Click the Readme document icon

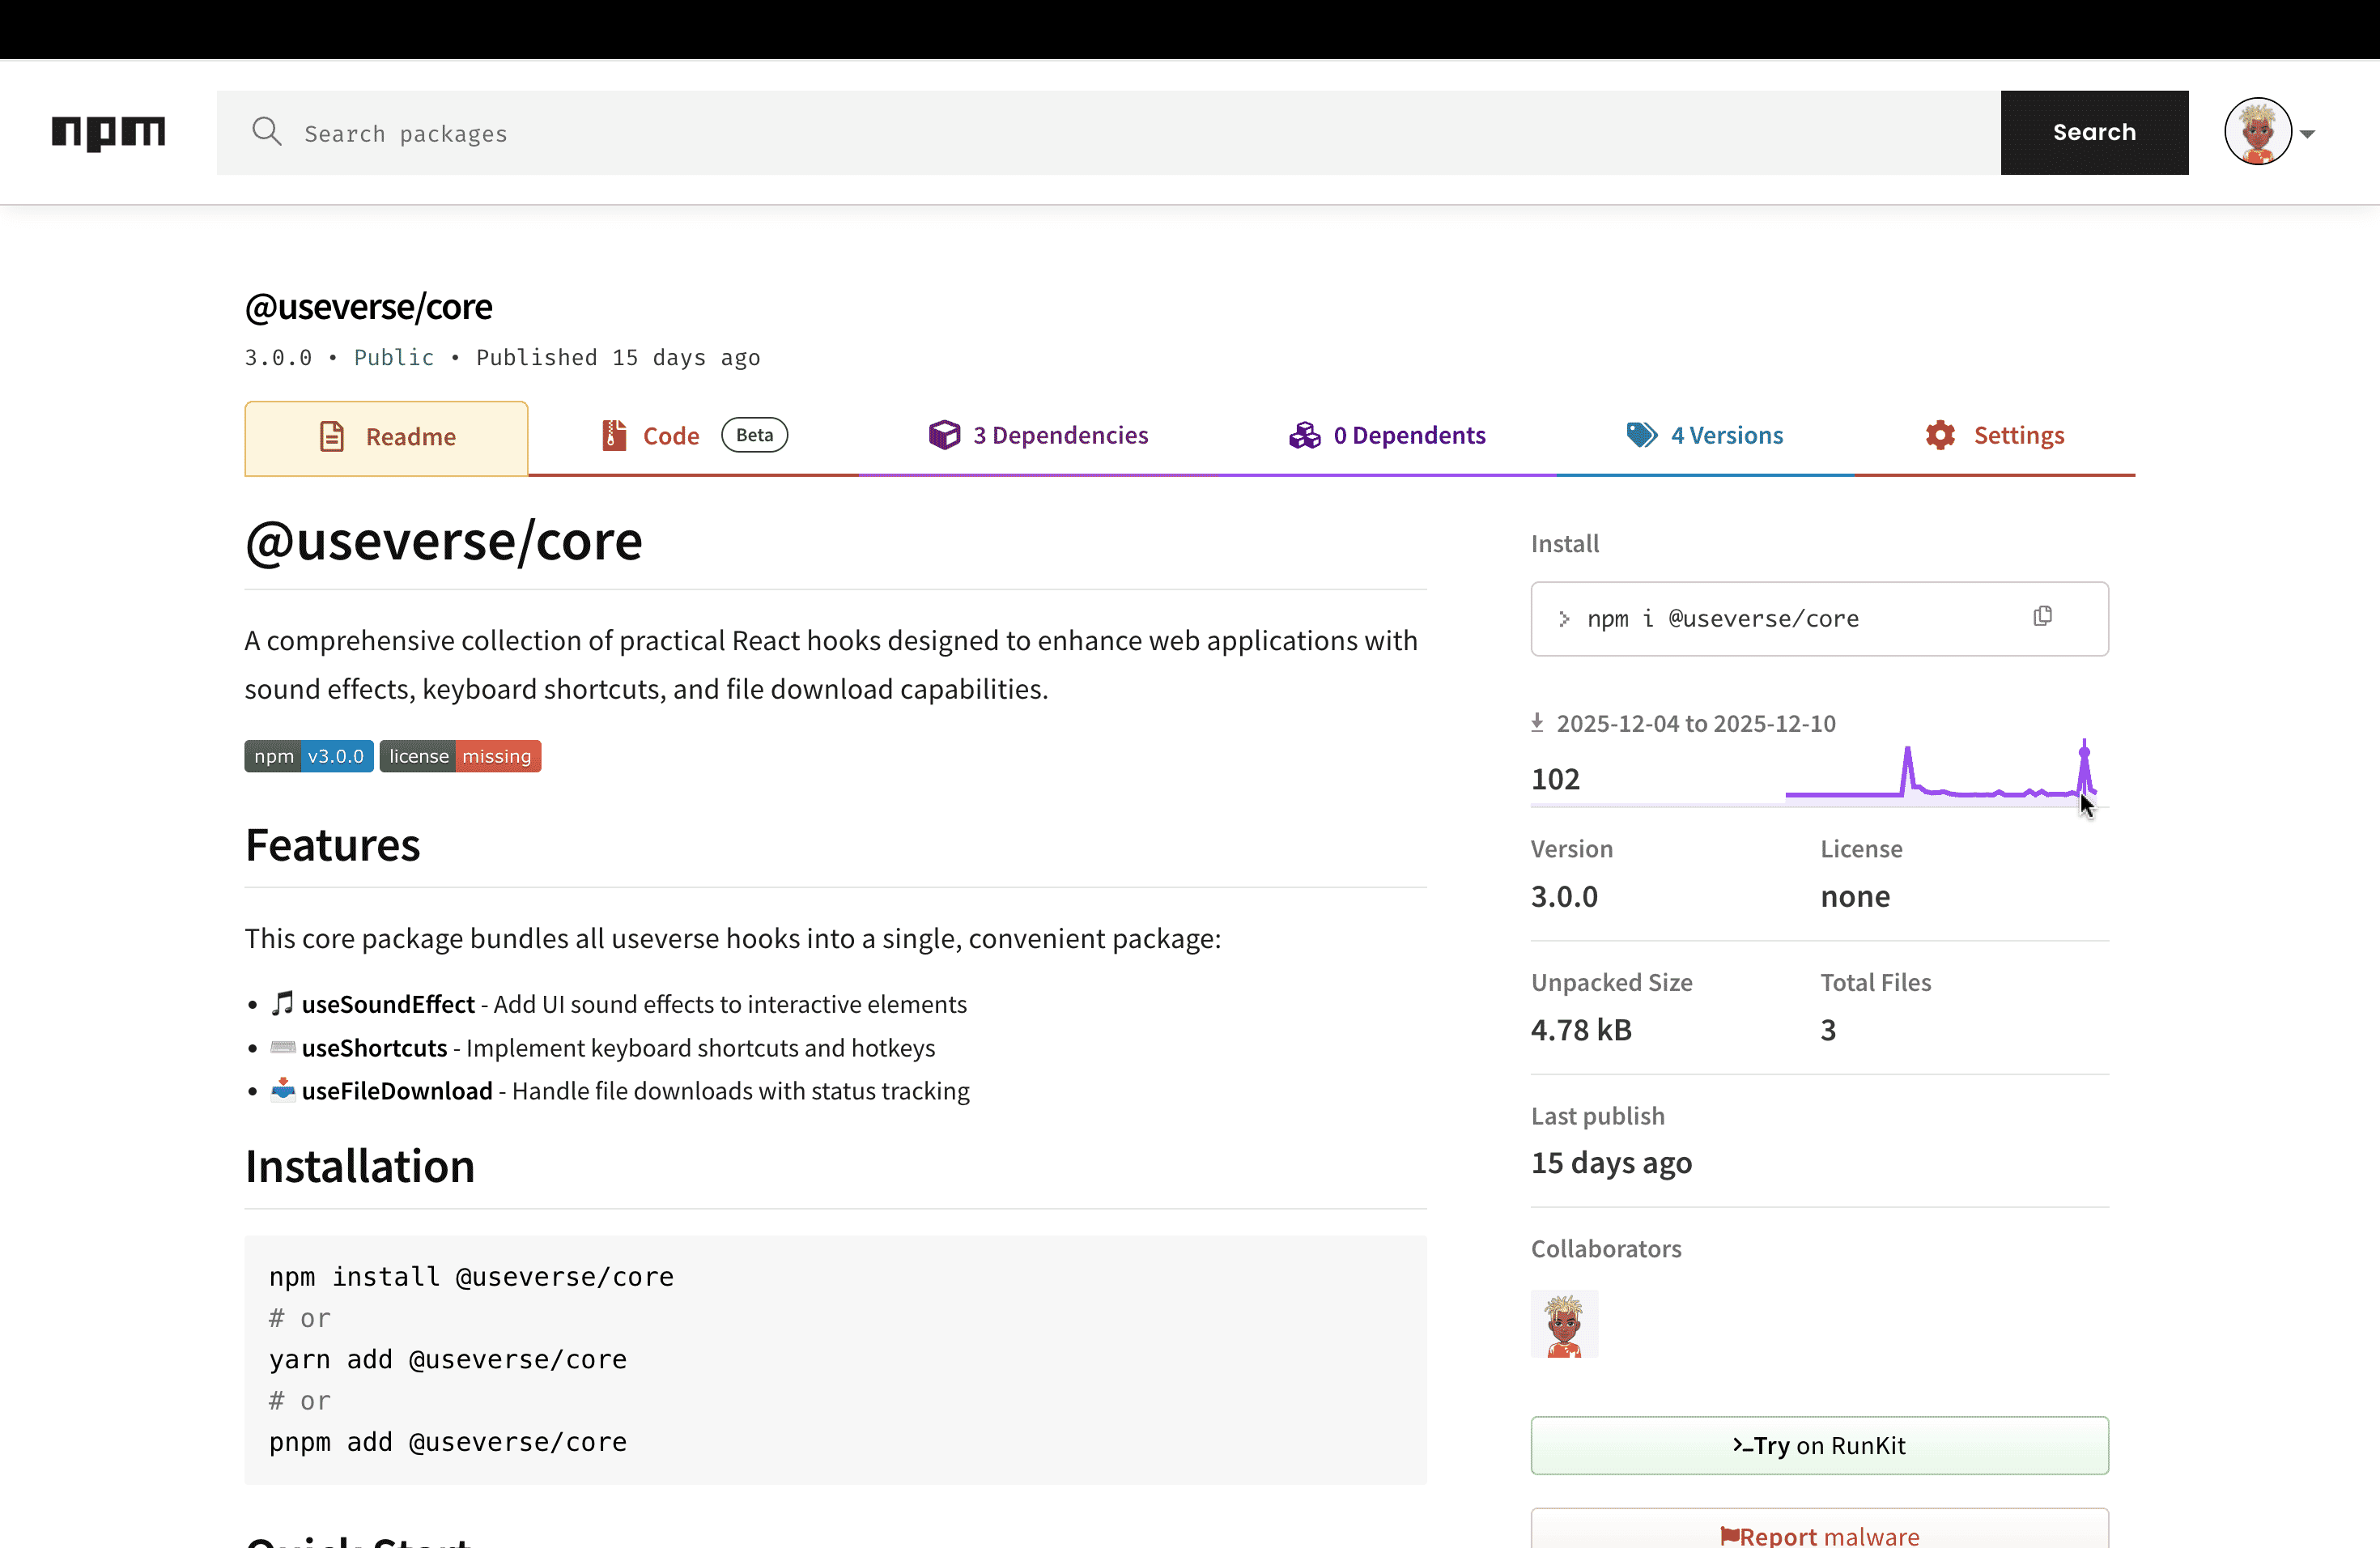[333, 435]
